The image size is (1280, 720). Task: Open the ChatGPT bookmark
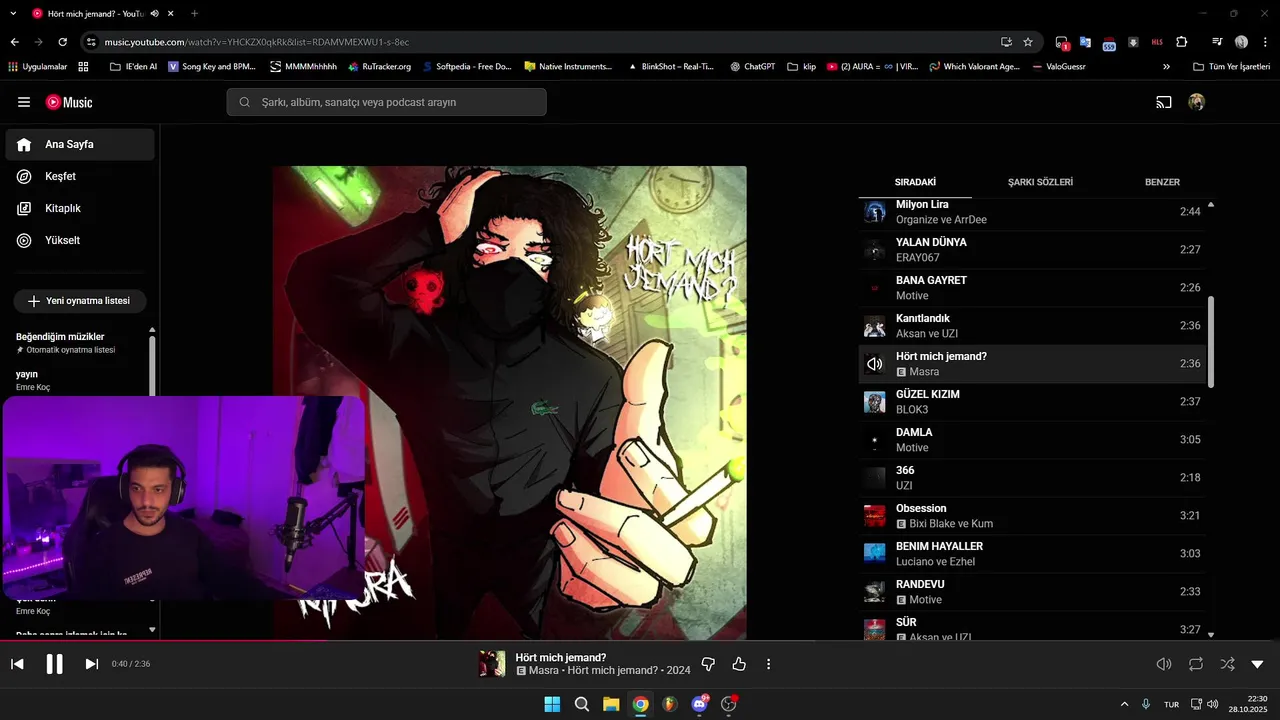(x=752, y=67)
